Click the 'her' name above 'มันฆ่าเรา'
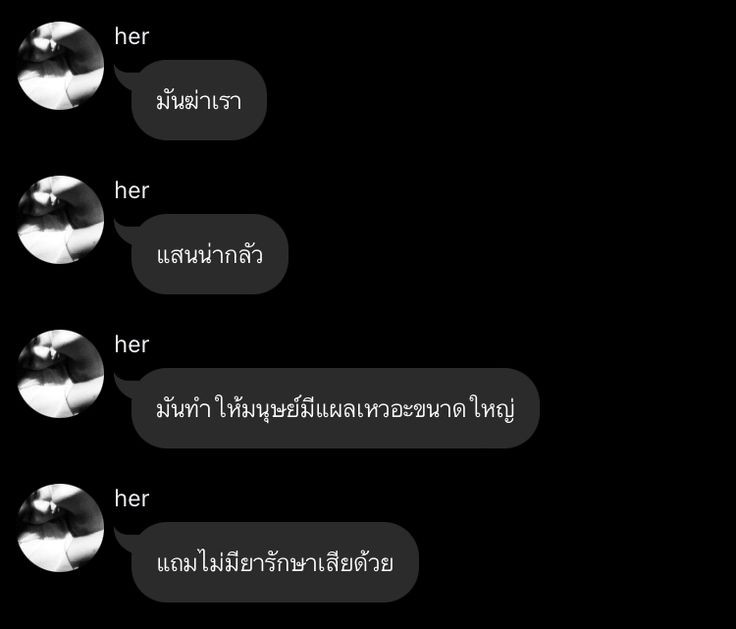 click(131, 37)
